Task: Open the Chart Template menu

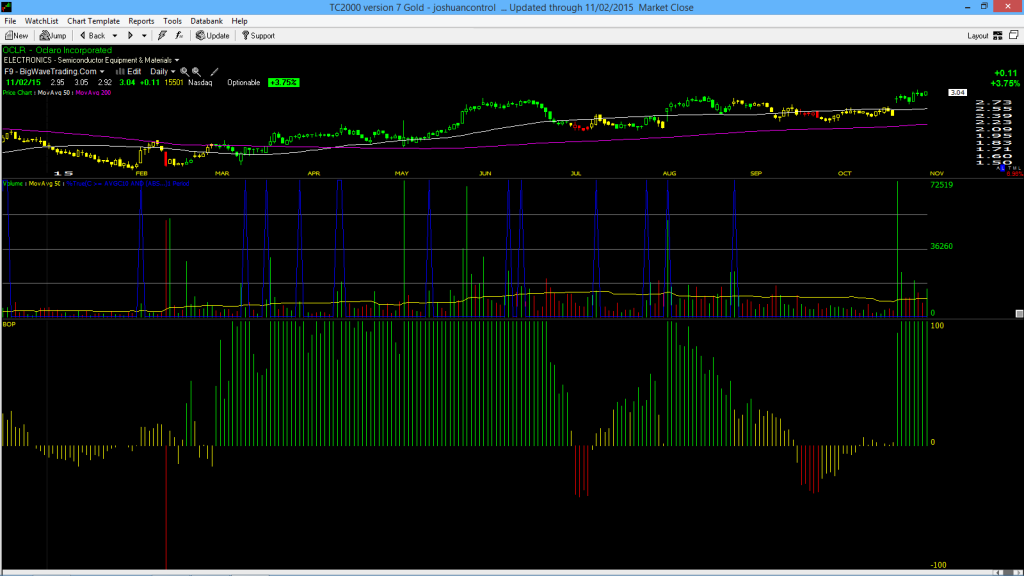Action: 93,21
